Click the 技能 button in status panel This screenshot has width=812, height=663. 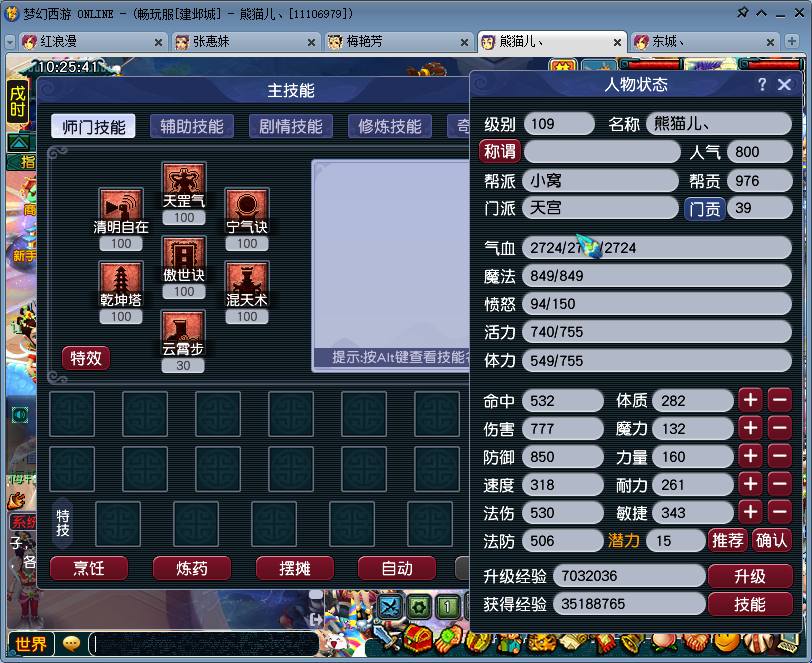750,604
